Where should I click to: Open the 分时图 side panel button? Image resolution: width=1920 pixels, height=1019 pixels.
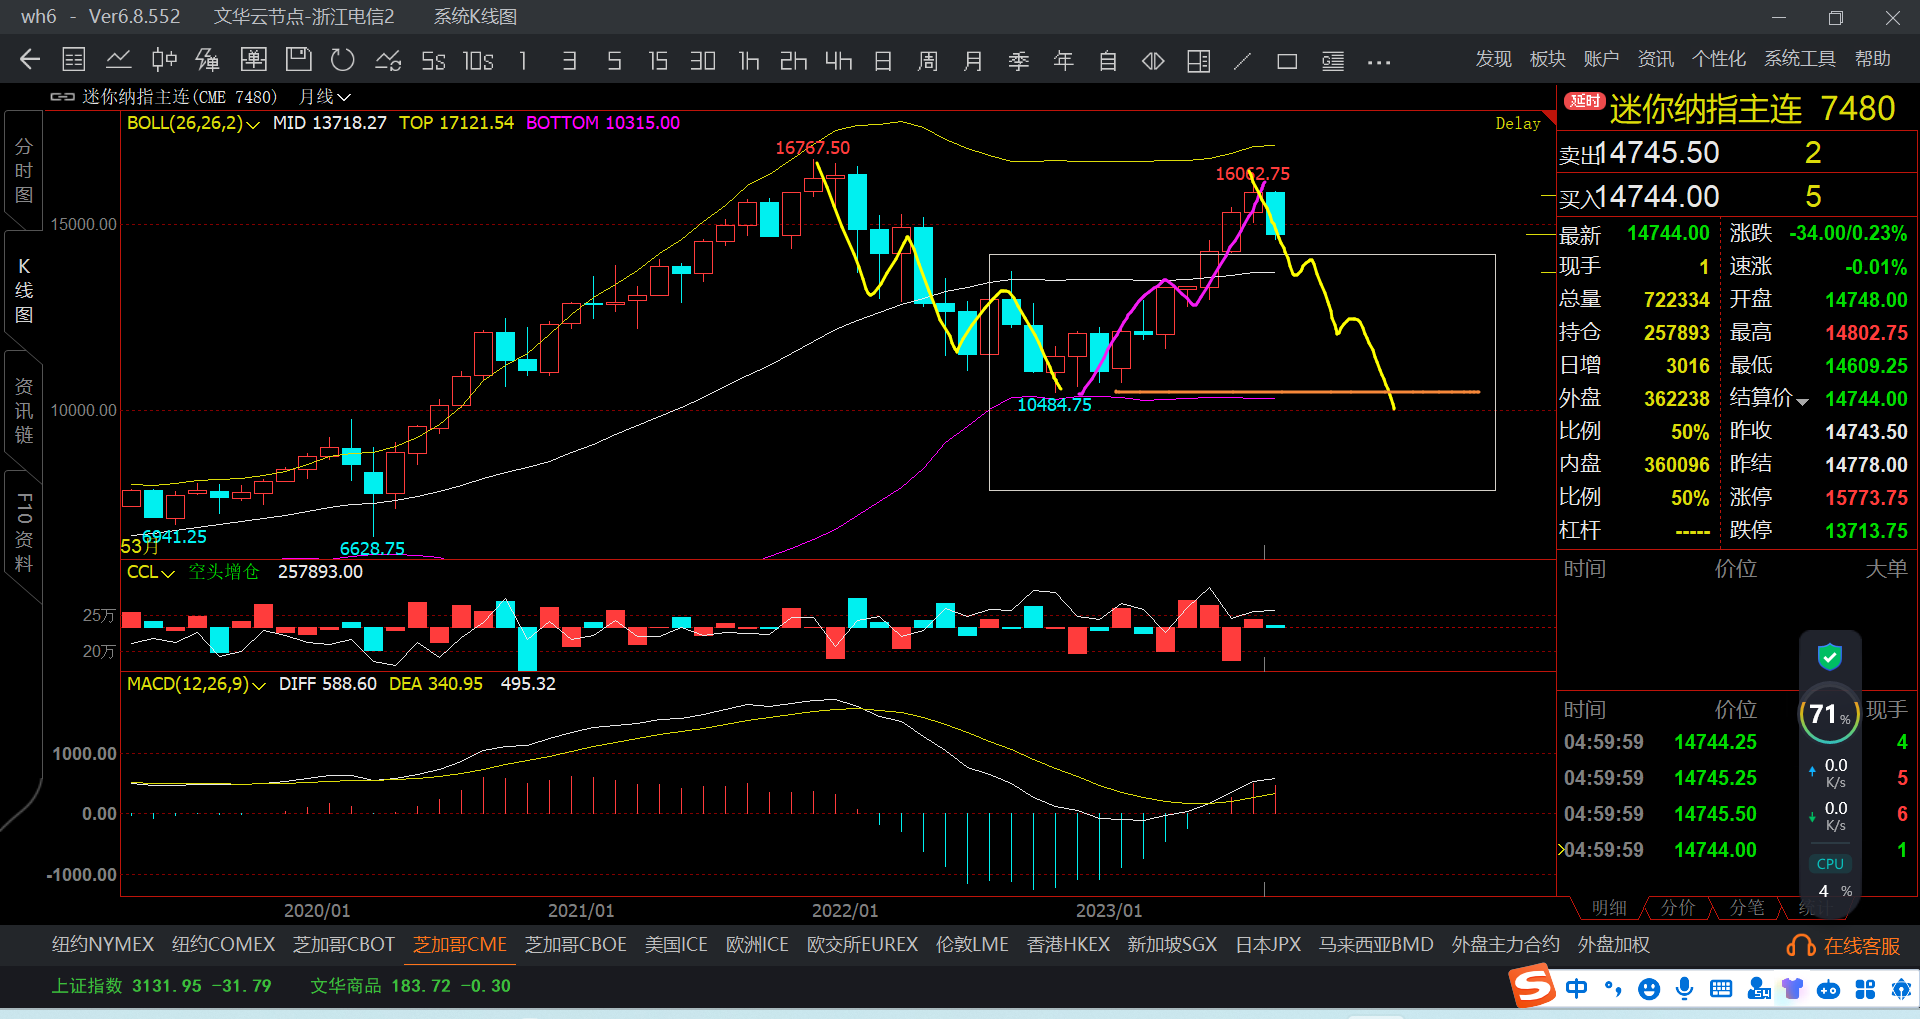(24, 171)
